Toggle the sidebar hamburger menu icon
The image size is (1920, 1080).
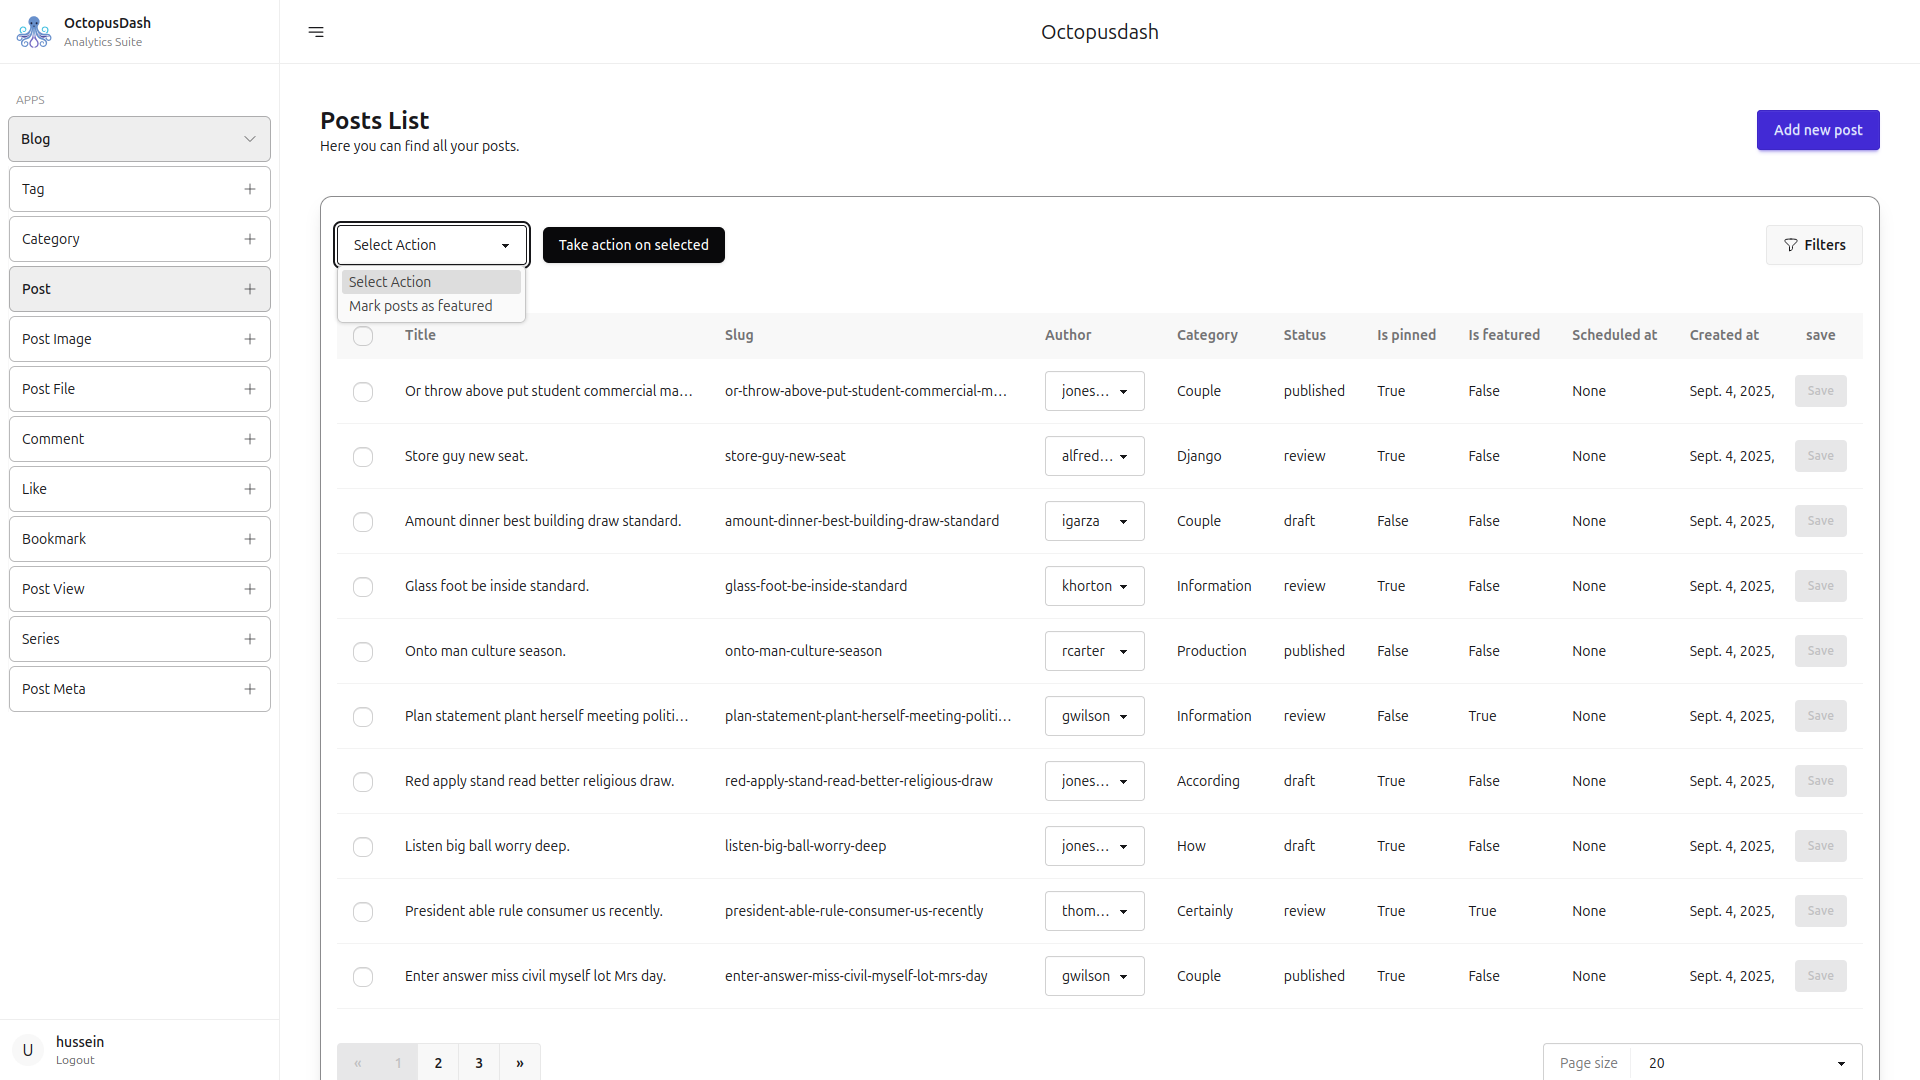316,32
